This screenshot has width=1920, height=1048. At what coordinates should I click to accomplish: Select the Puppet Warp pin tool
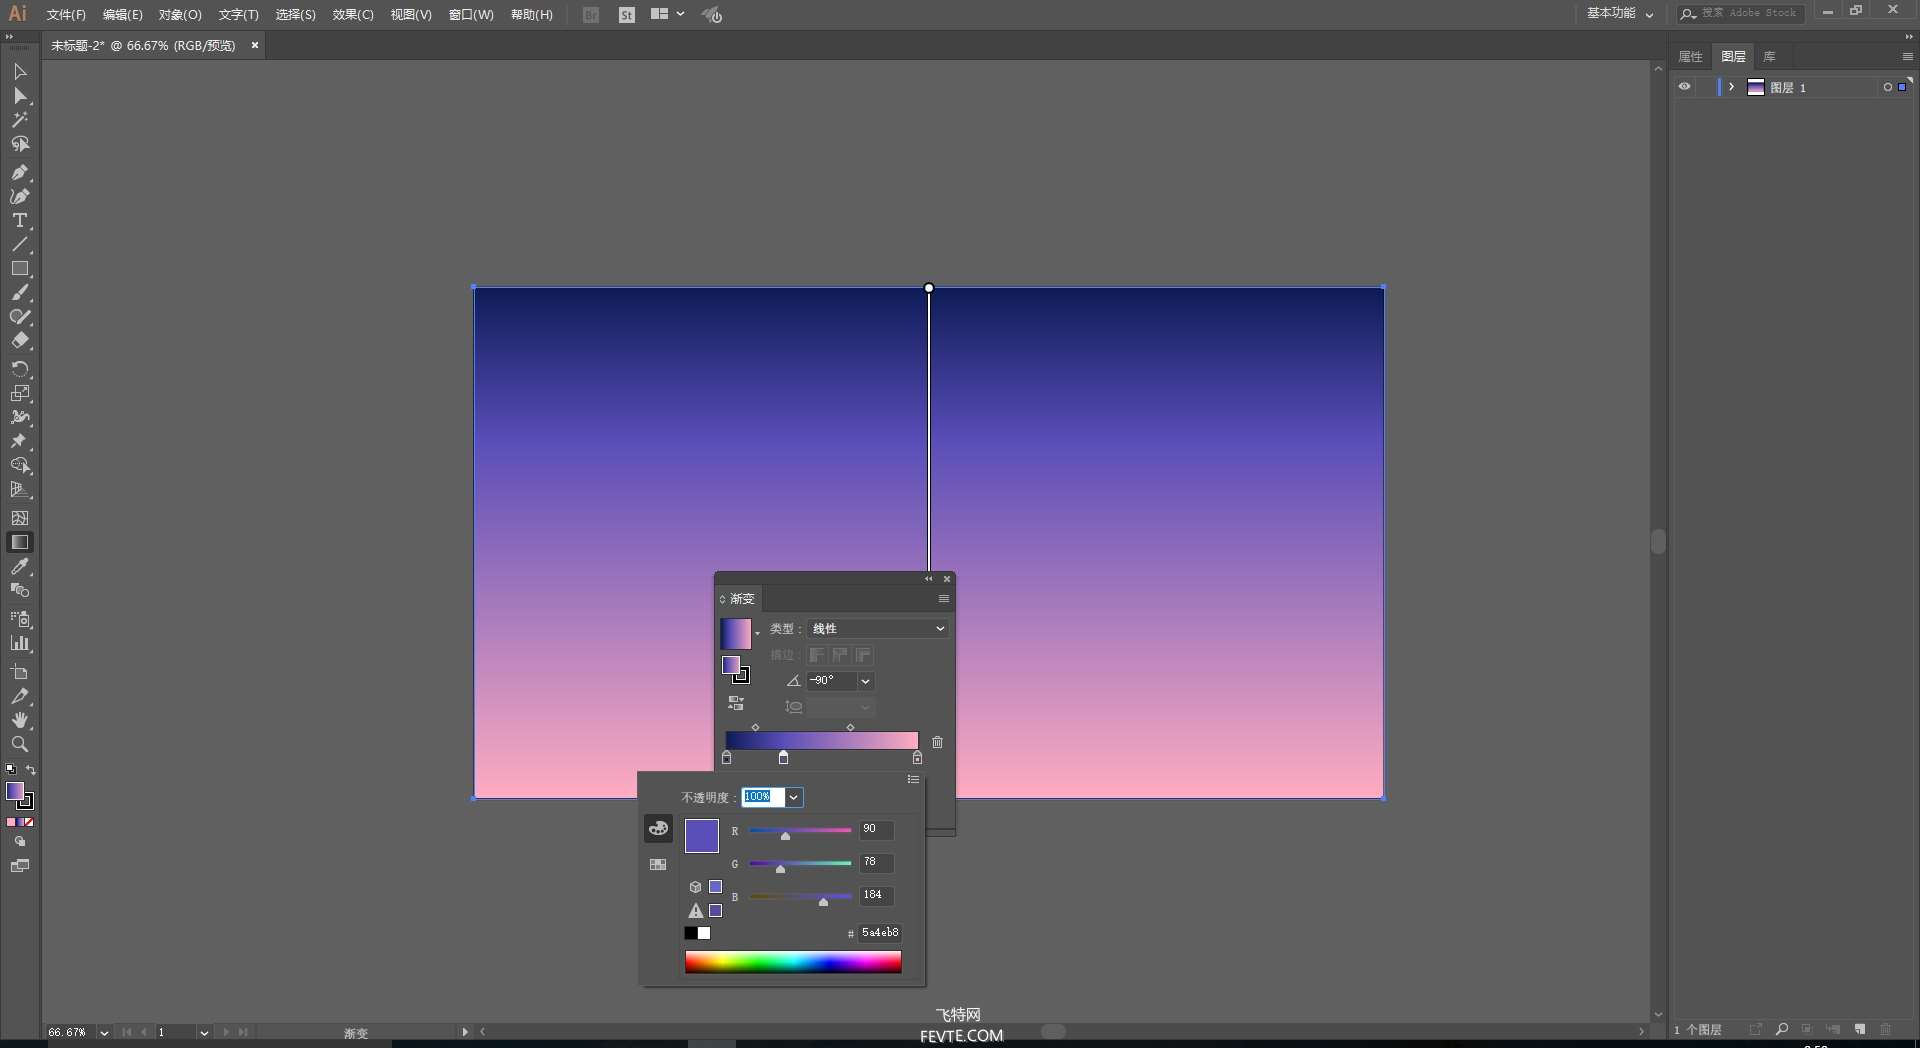pos(20,441)
